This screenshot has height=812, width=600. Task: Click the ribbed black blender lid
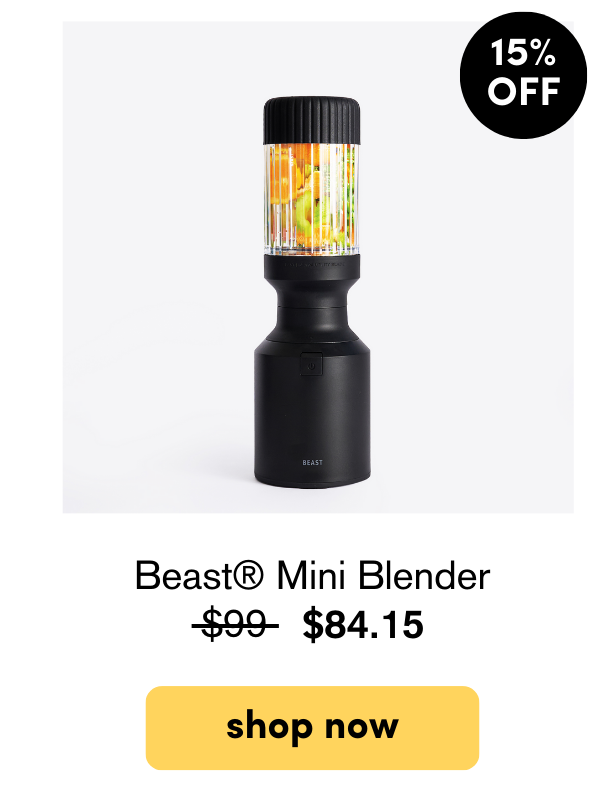[x=312, y=120]
